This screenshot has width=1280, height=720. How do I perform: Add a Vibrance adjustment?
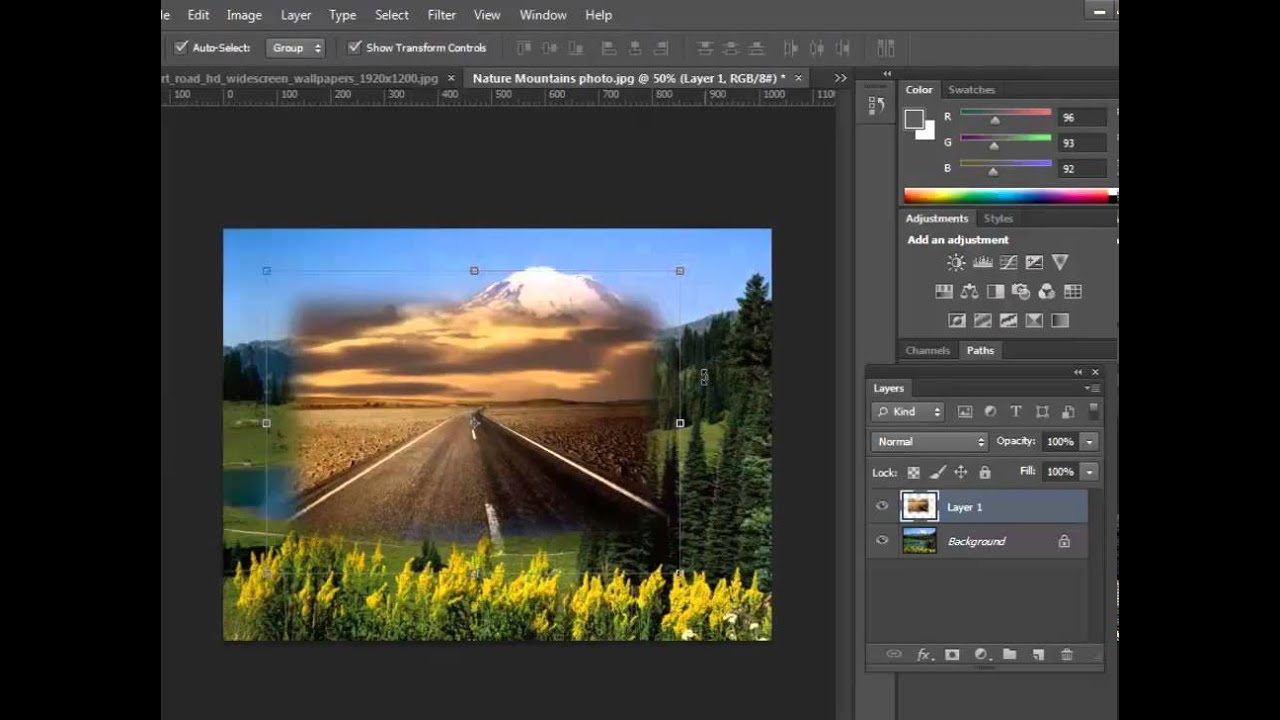tap(1060, 262)
